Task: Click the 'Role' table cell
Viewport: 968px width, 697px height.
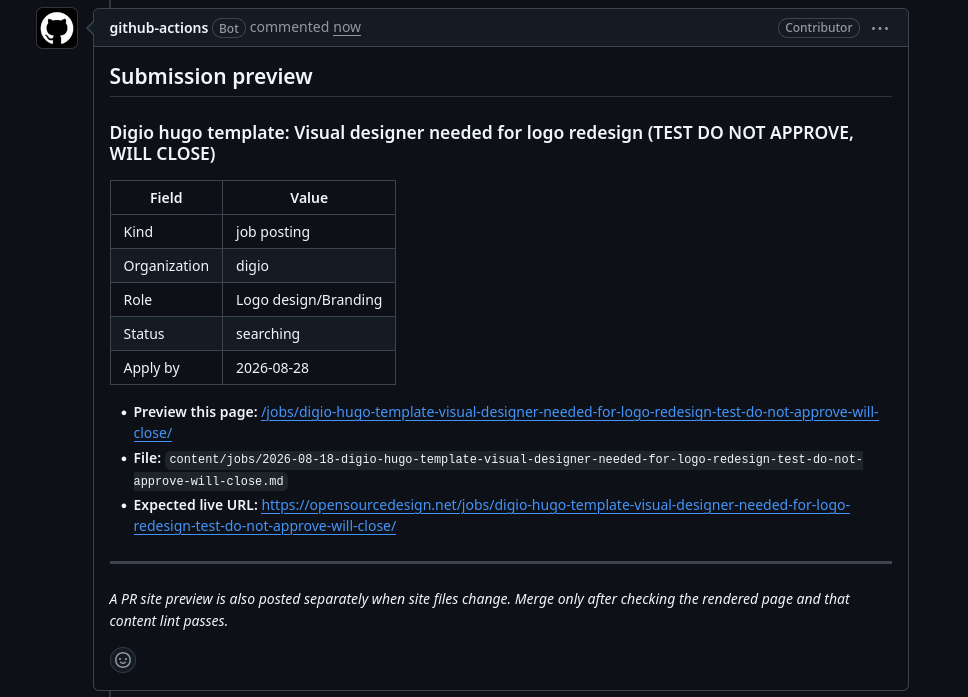Action: (x=166, y=299)
